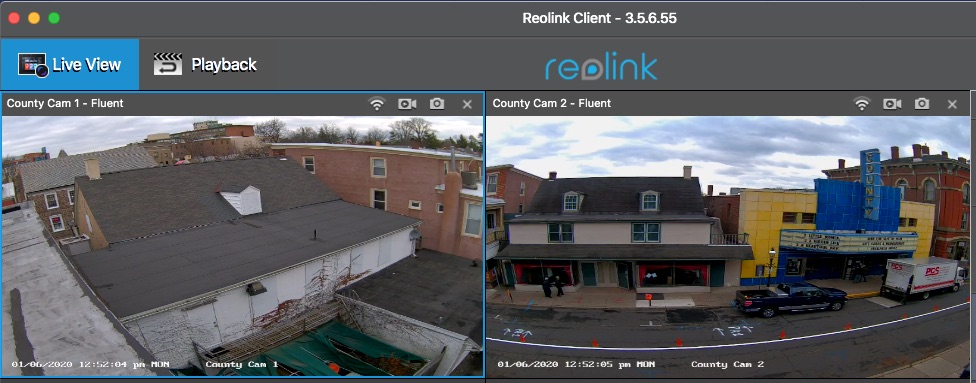Start recording on County Cam 1
The image size is (976, 383).
tap(407, 103)
